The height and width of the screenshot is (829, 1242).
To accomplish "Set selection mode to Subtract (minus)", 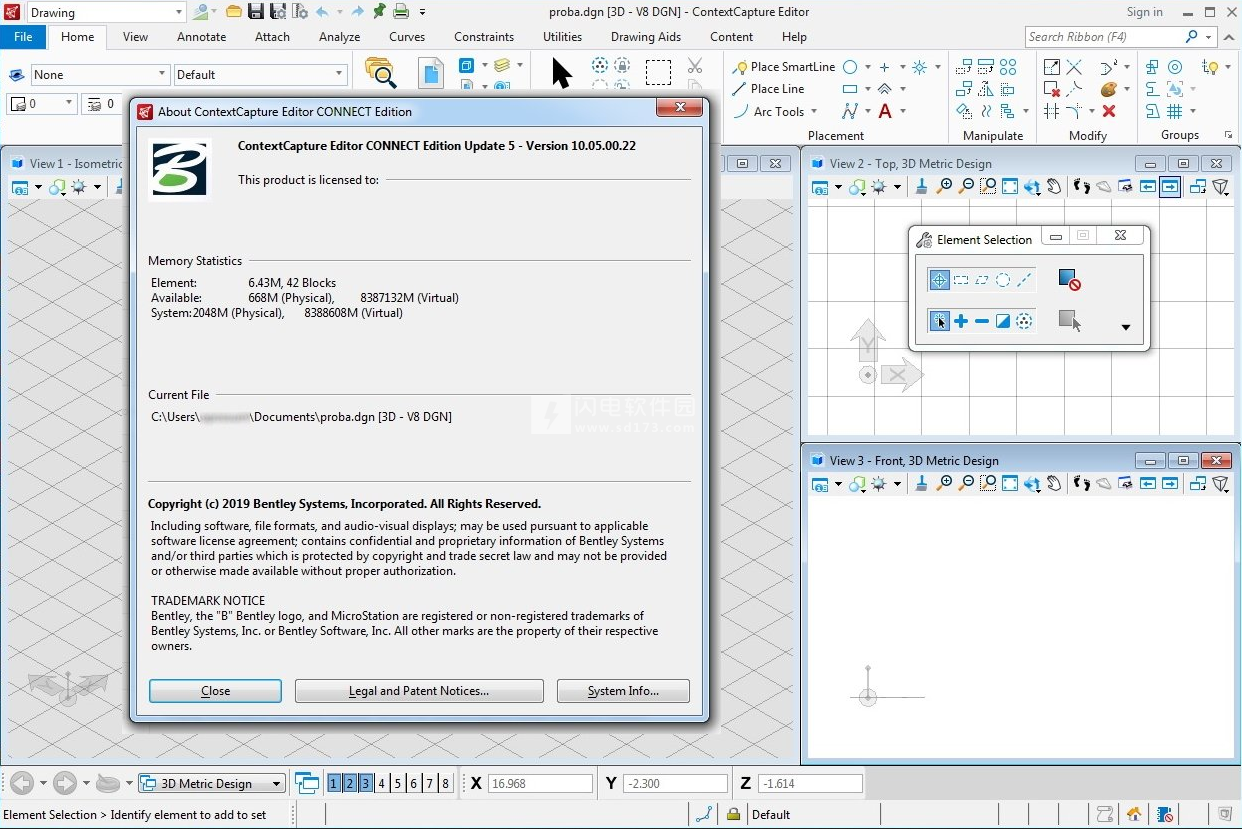I will [x=982, y=321].
